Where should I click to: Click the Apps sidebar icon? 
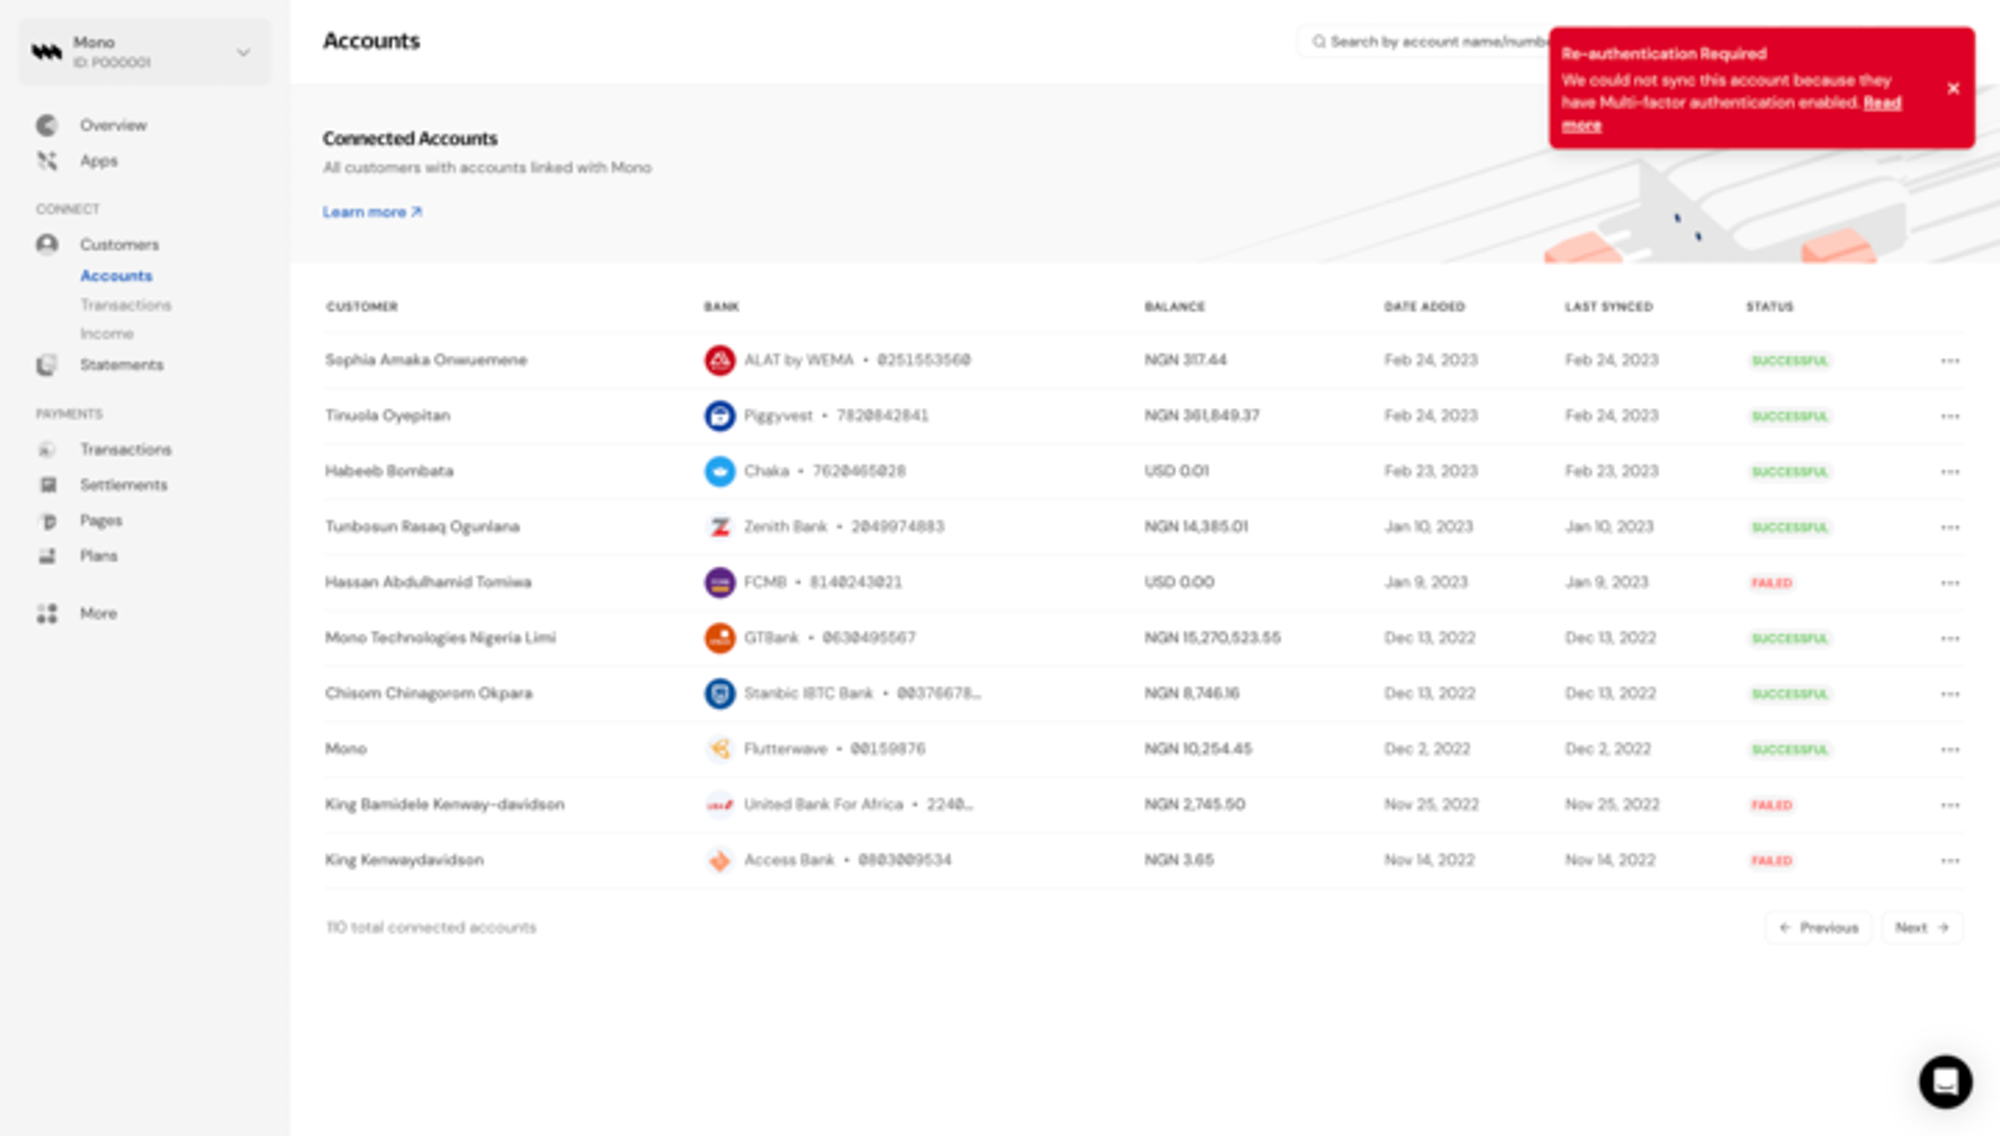(47, 160)
